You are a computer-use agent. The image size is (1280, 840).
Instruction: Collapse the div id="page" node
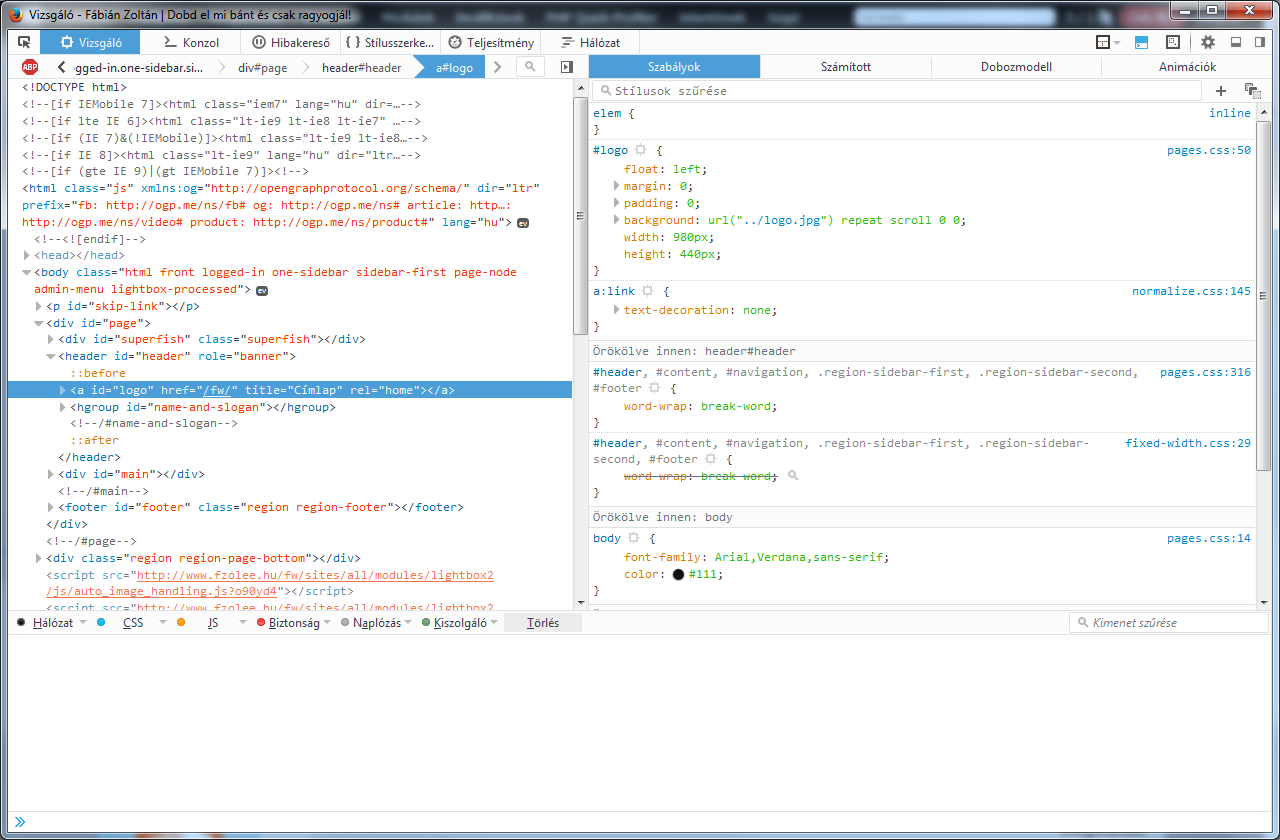[x=39, y=323]
